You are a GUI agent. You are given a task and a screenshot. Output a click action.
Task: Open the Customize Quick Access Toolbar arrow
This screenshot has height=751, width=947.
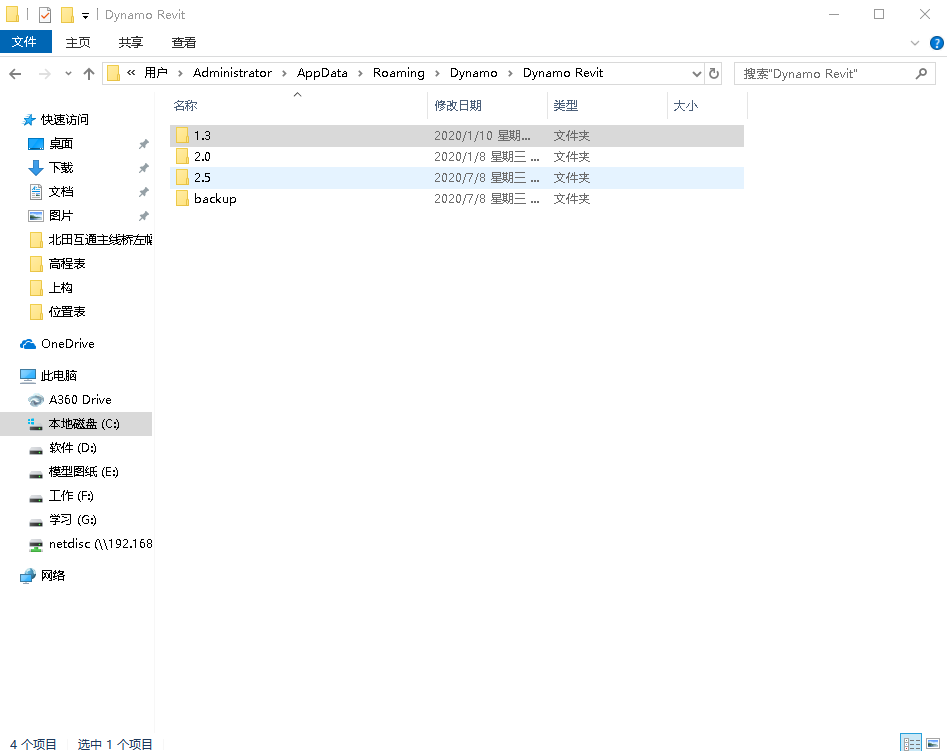pos(85,16)
